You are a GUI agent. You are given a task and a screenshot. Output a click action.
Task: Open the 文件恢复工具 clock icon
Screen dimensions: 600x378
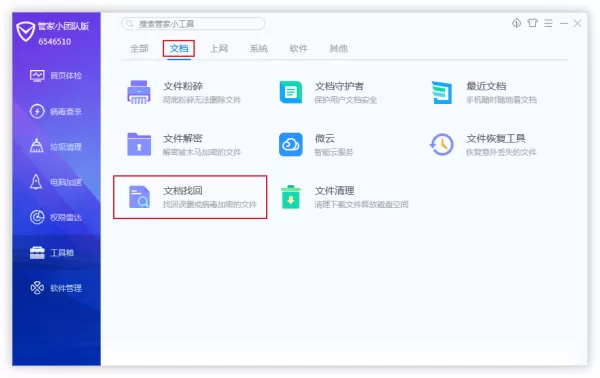point(442,144)
